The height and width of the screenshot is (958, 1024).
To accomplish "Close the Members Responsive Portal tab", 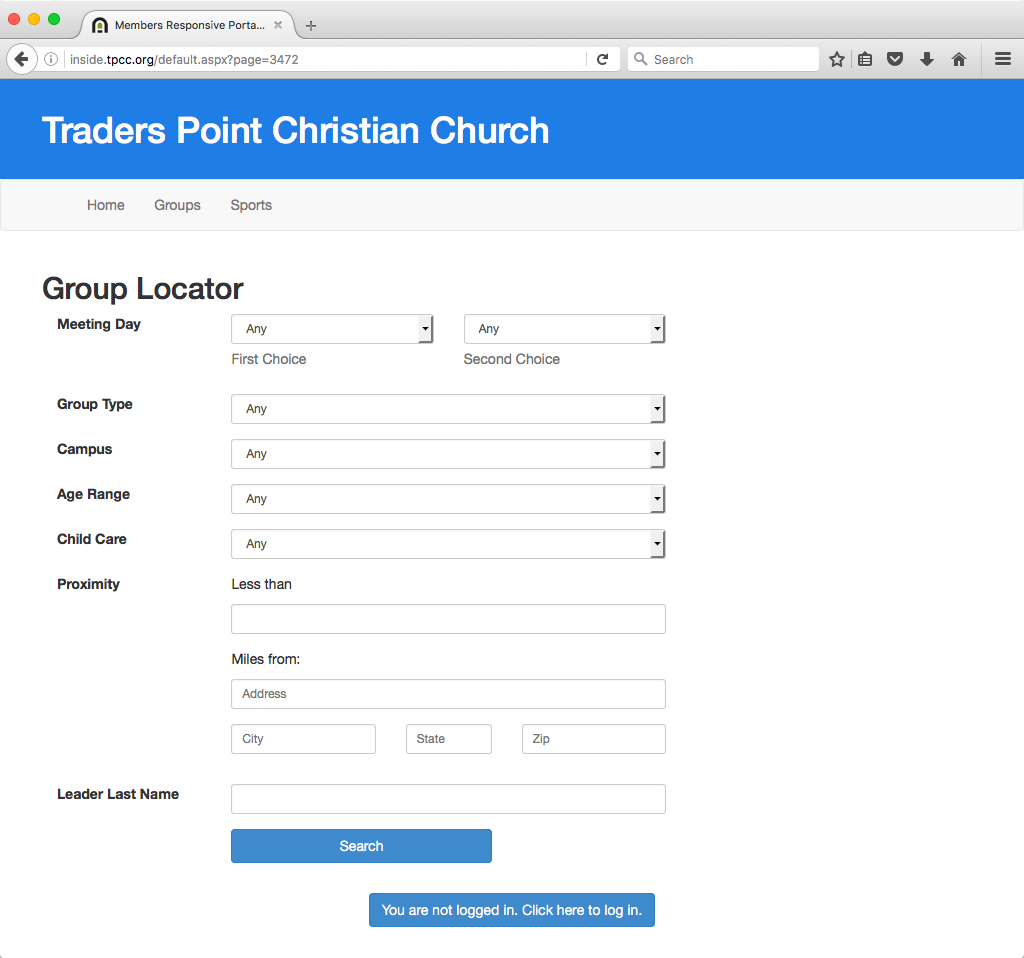I will click(x=278, y=25).
